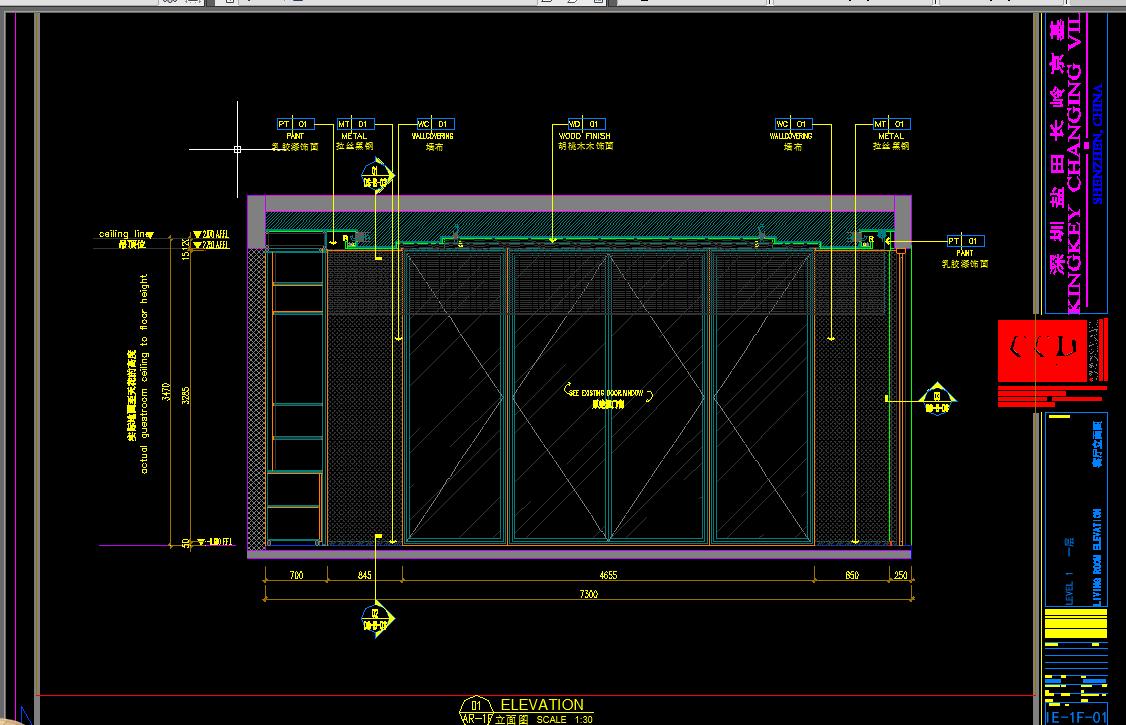
Task: Select section marker 03 right of elevation
Action: tap(937, 401)
